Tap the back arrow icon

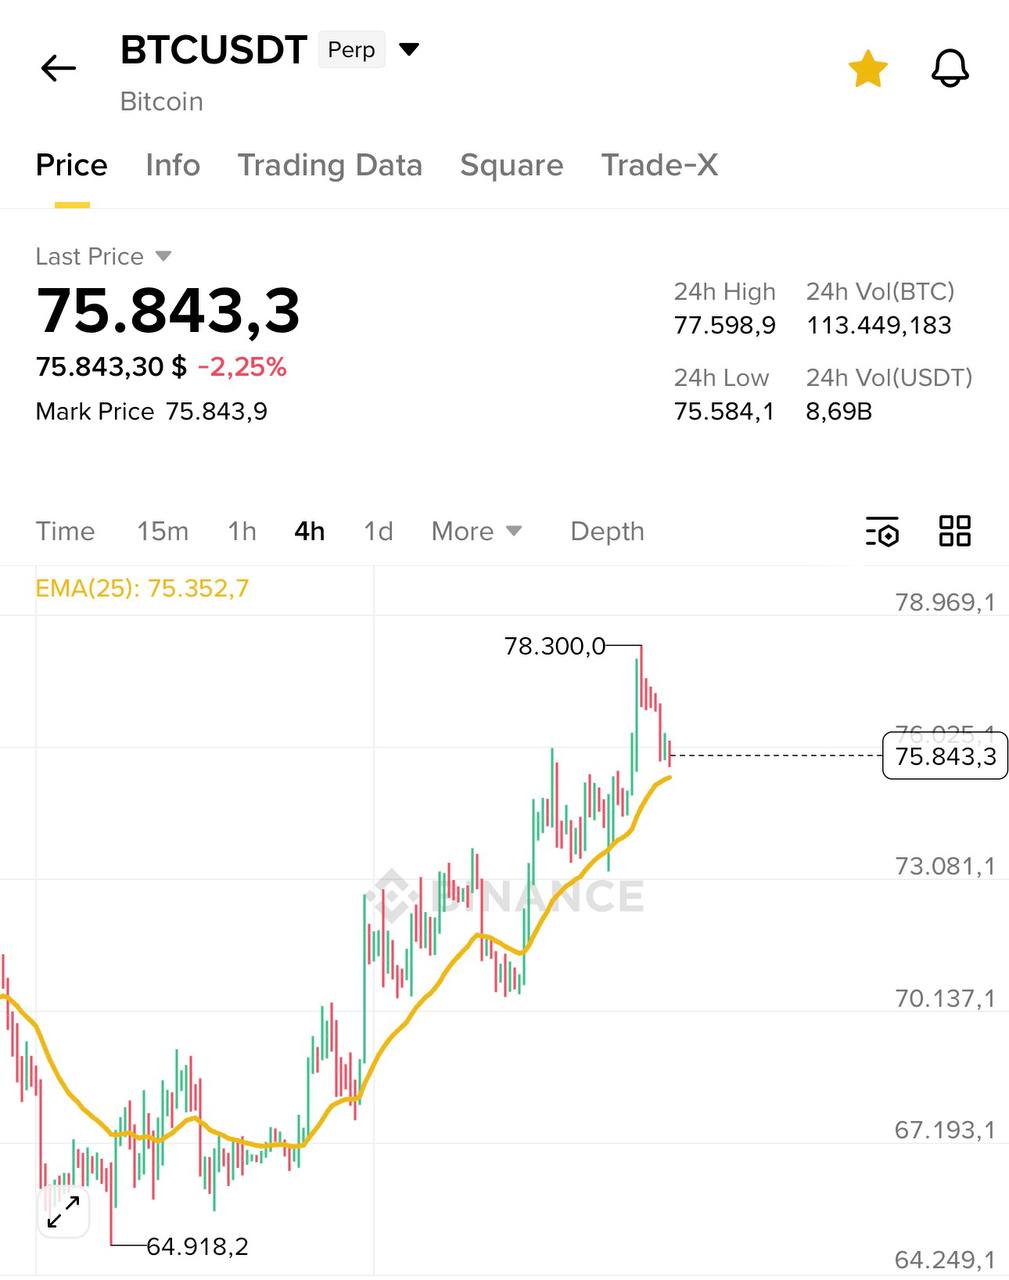pyautogui.click(x=58, y=68)
